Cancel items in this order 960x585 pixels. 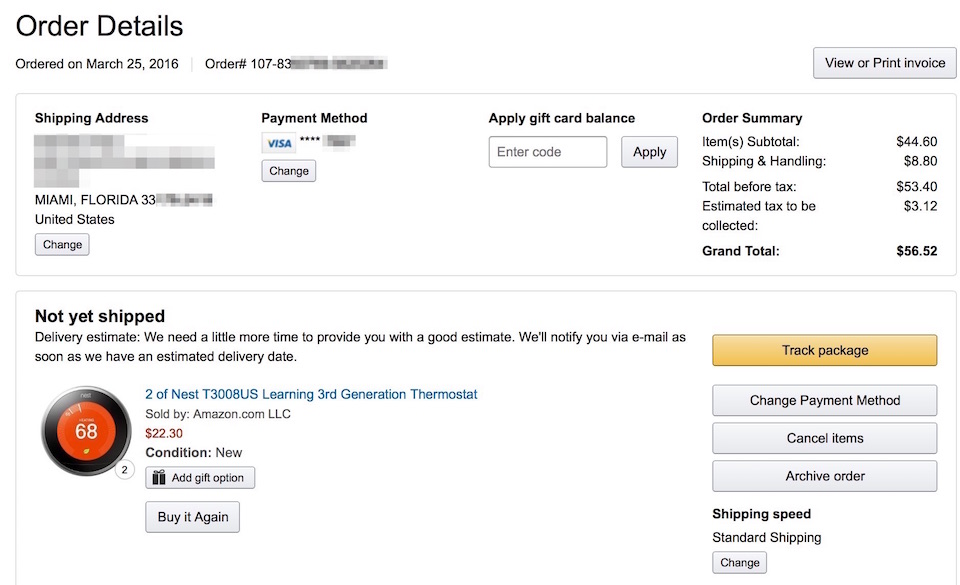[824, 438]
